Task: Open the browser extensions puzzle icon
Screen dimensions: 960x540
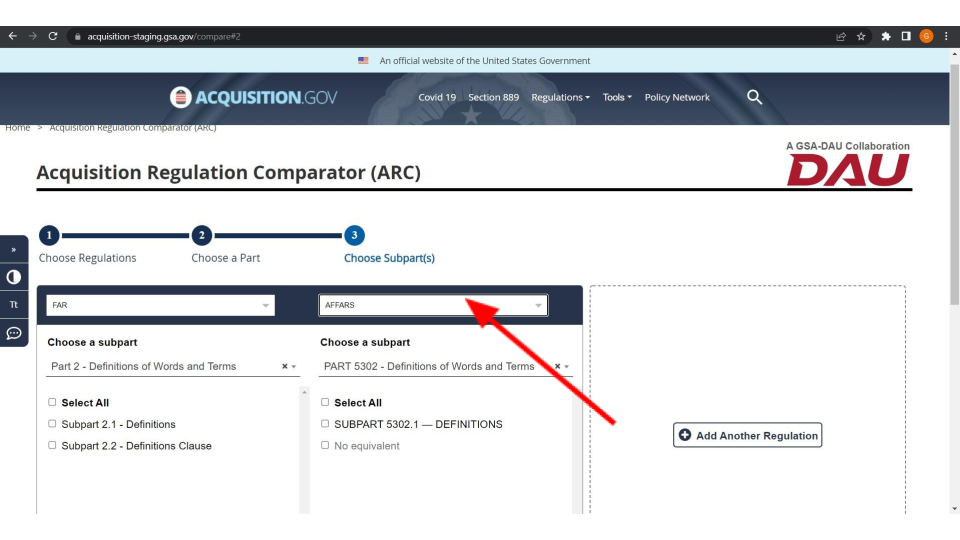Action: [886, 37]
